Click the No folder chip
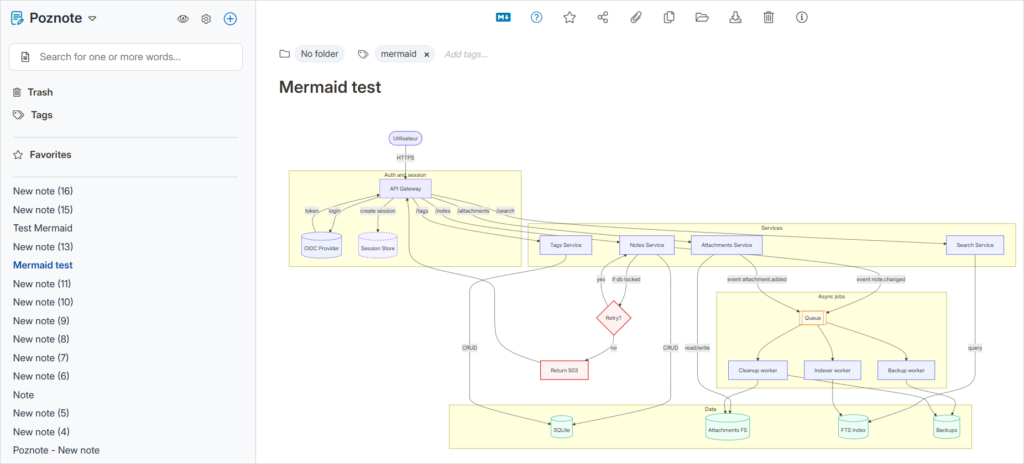This screenshot has width=1024, height=464. pyautogui.click(x=319, y=54)
